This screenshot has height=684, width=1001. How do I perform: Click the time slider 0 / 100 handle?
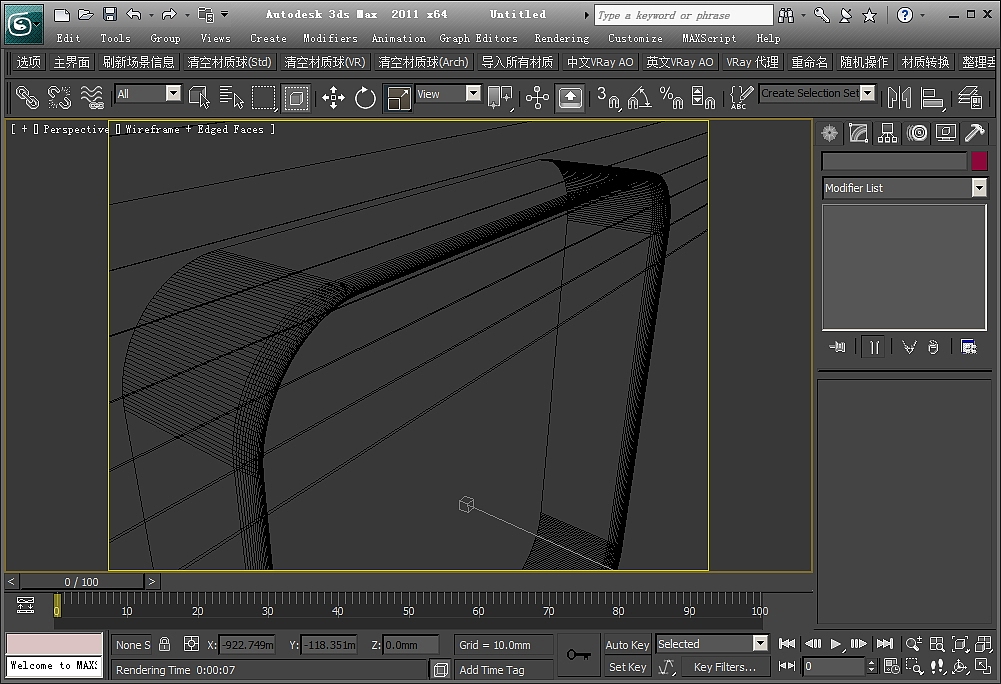click(82, 582)
